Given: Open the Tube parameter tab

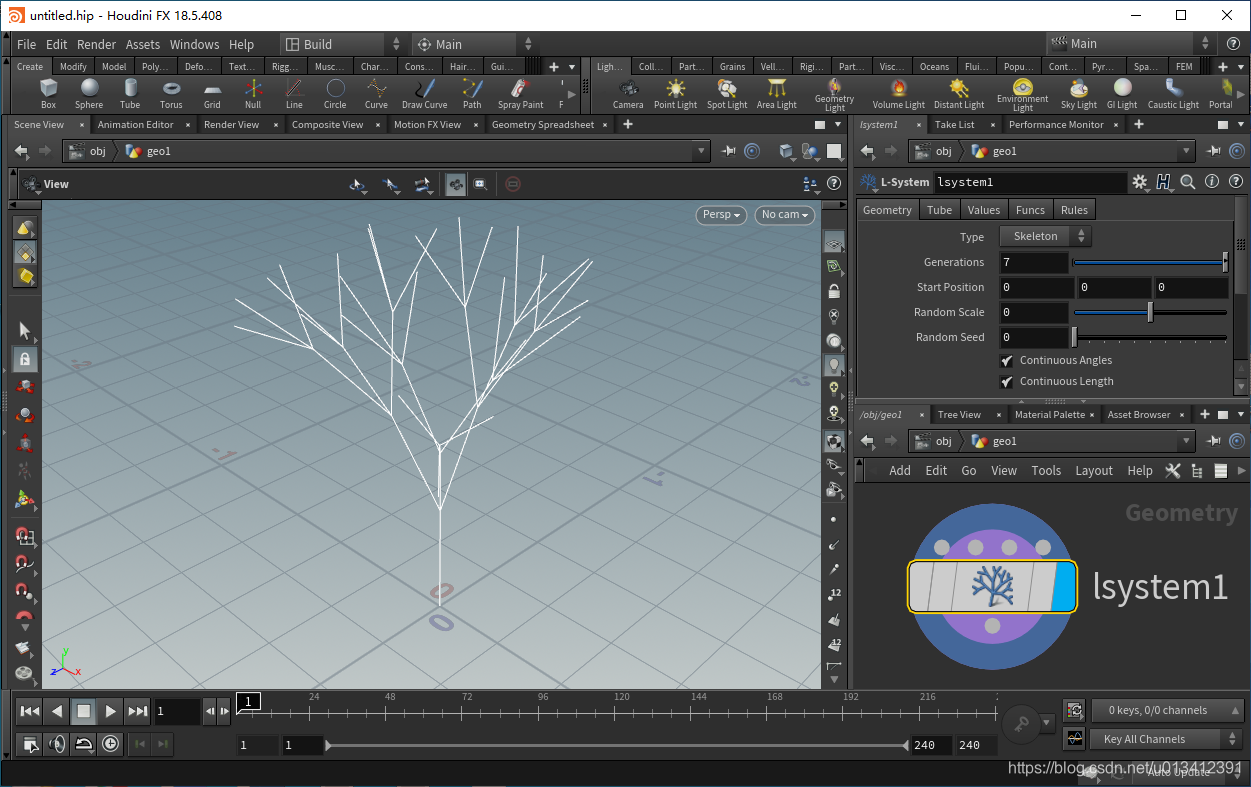Looking at the screenshot, I should coord(939,210).
